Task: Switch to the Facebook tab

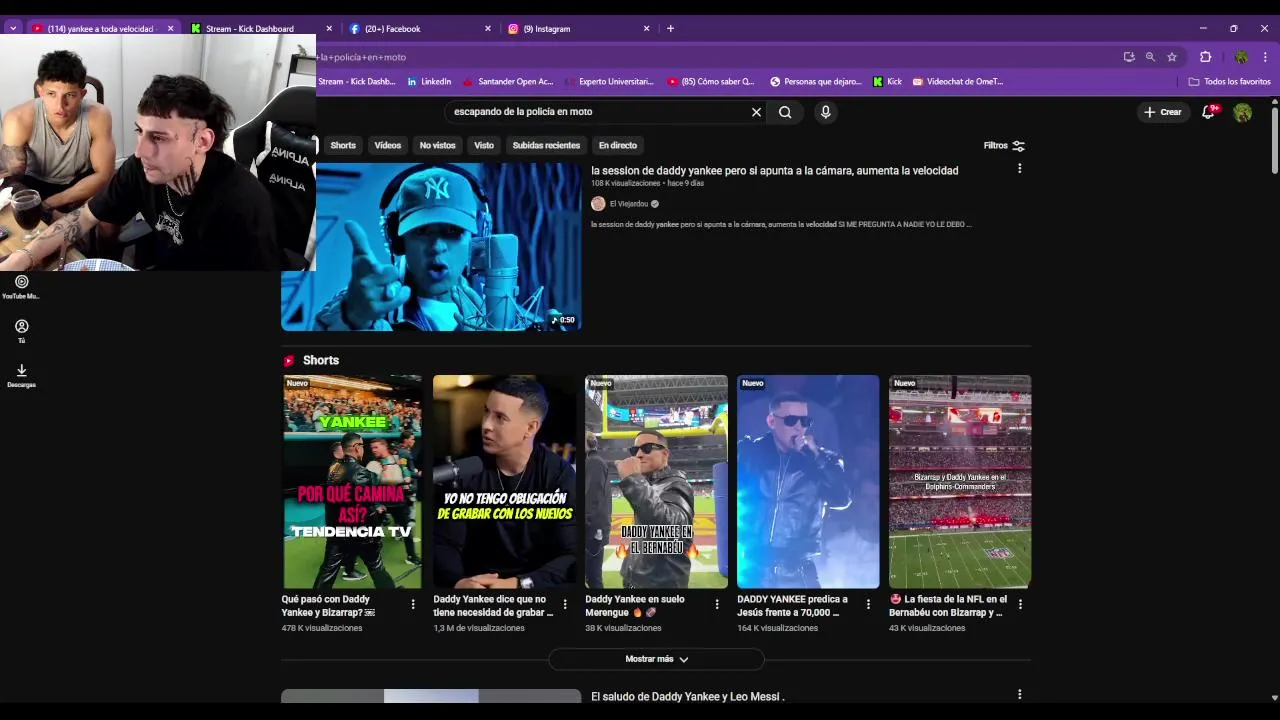Action: coord(393,28)
